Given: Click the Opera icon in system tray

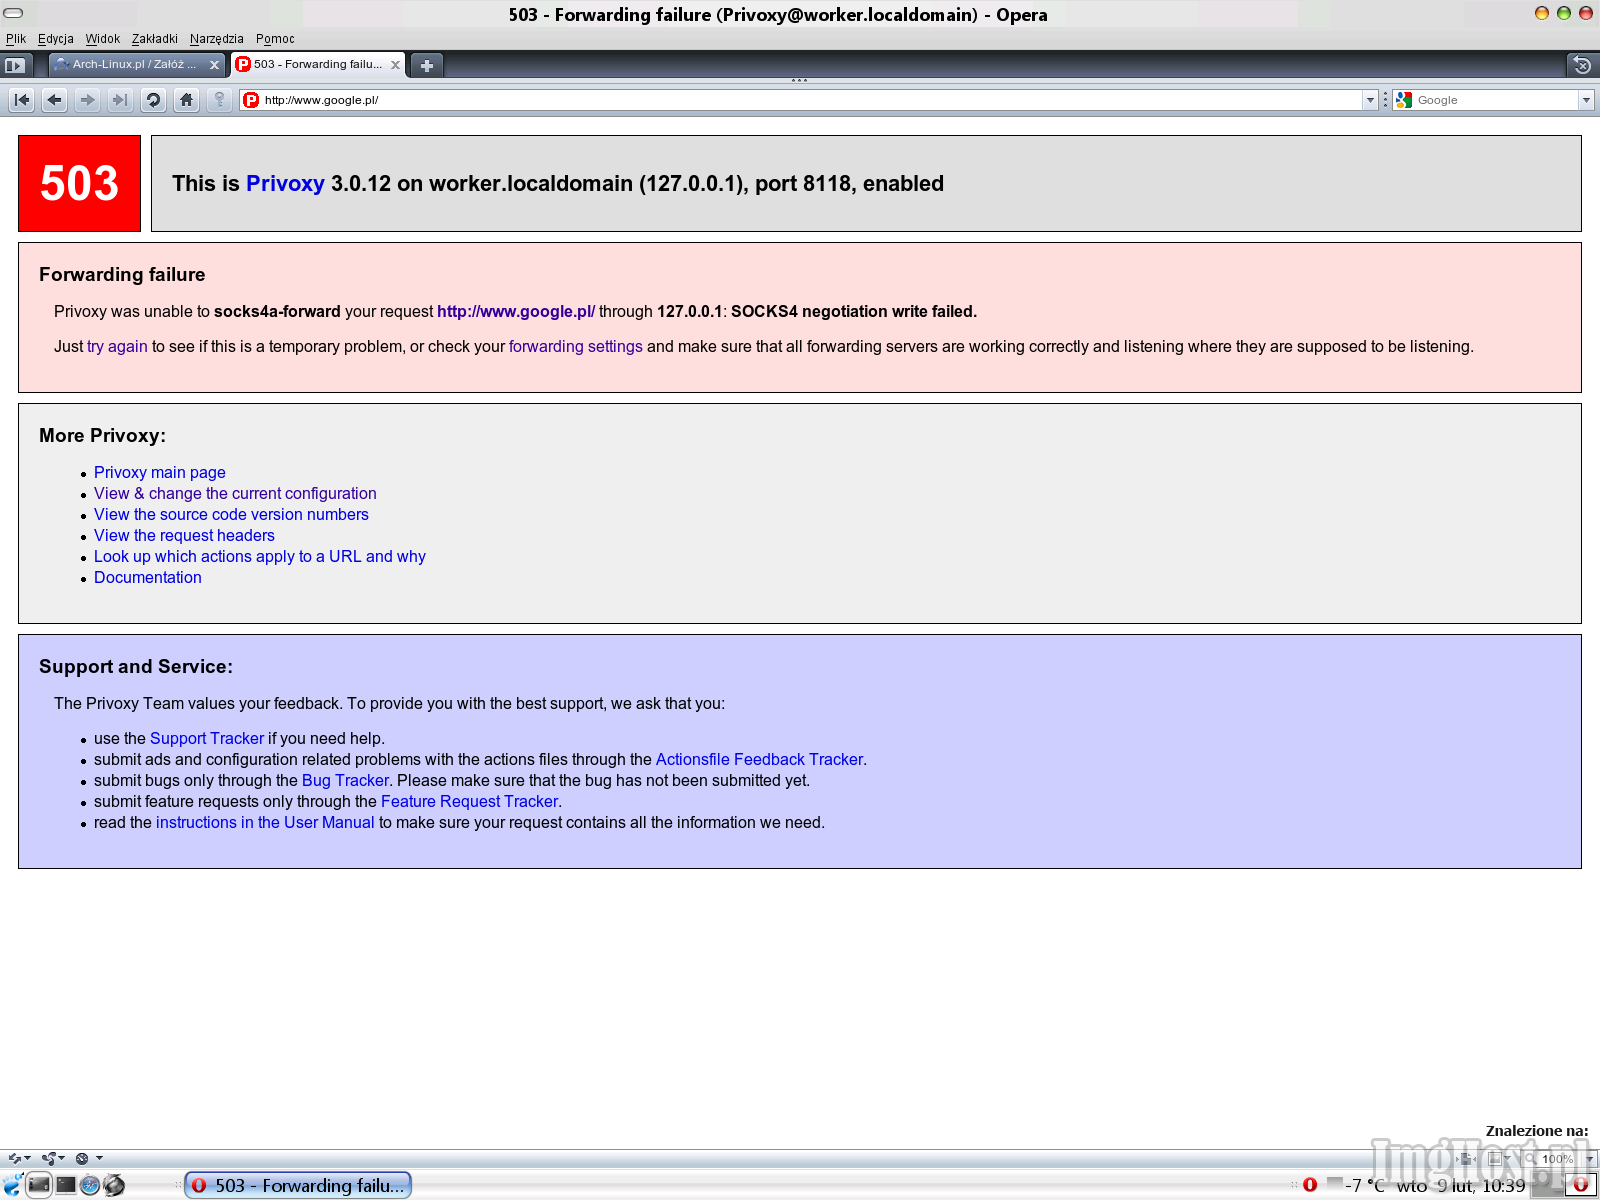Looking at the screenshot, I should (x=1310, y=1185).
